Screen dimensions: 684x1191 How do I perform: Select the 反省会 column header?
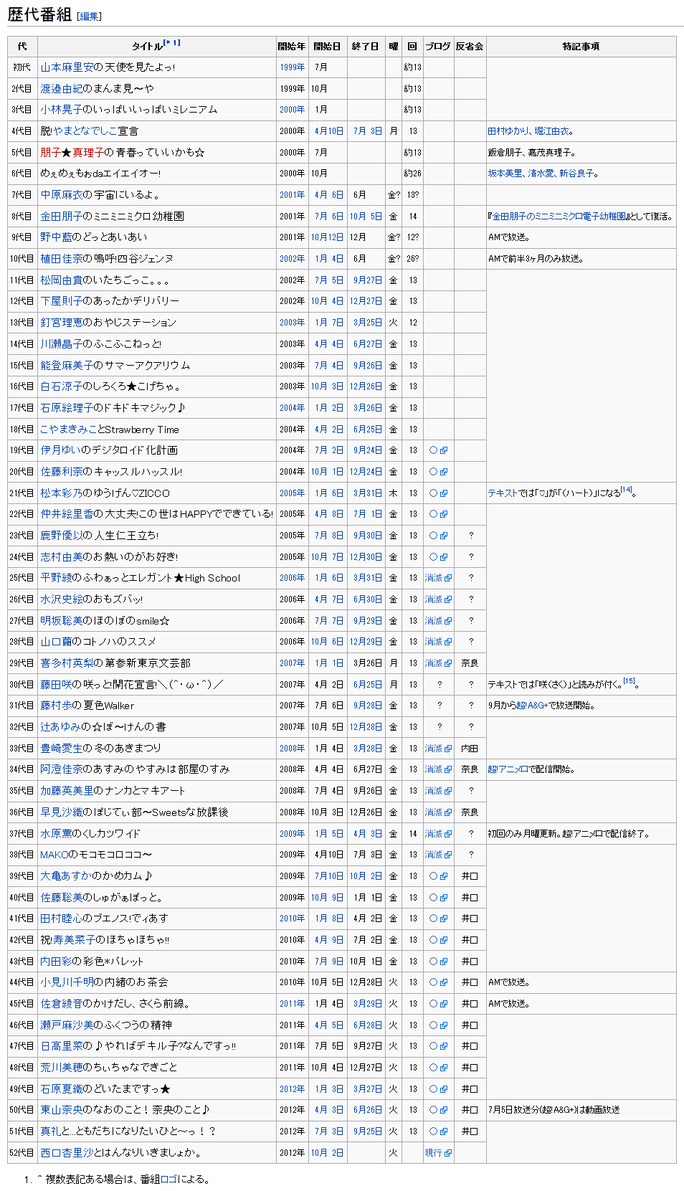(x=469, y=46)
